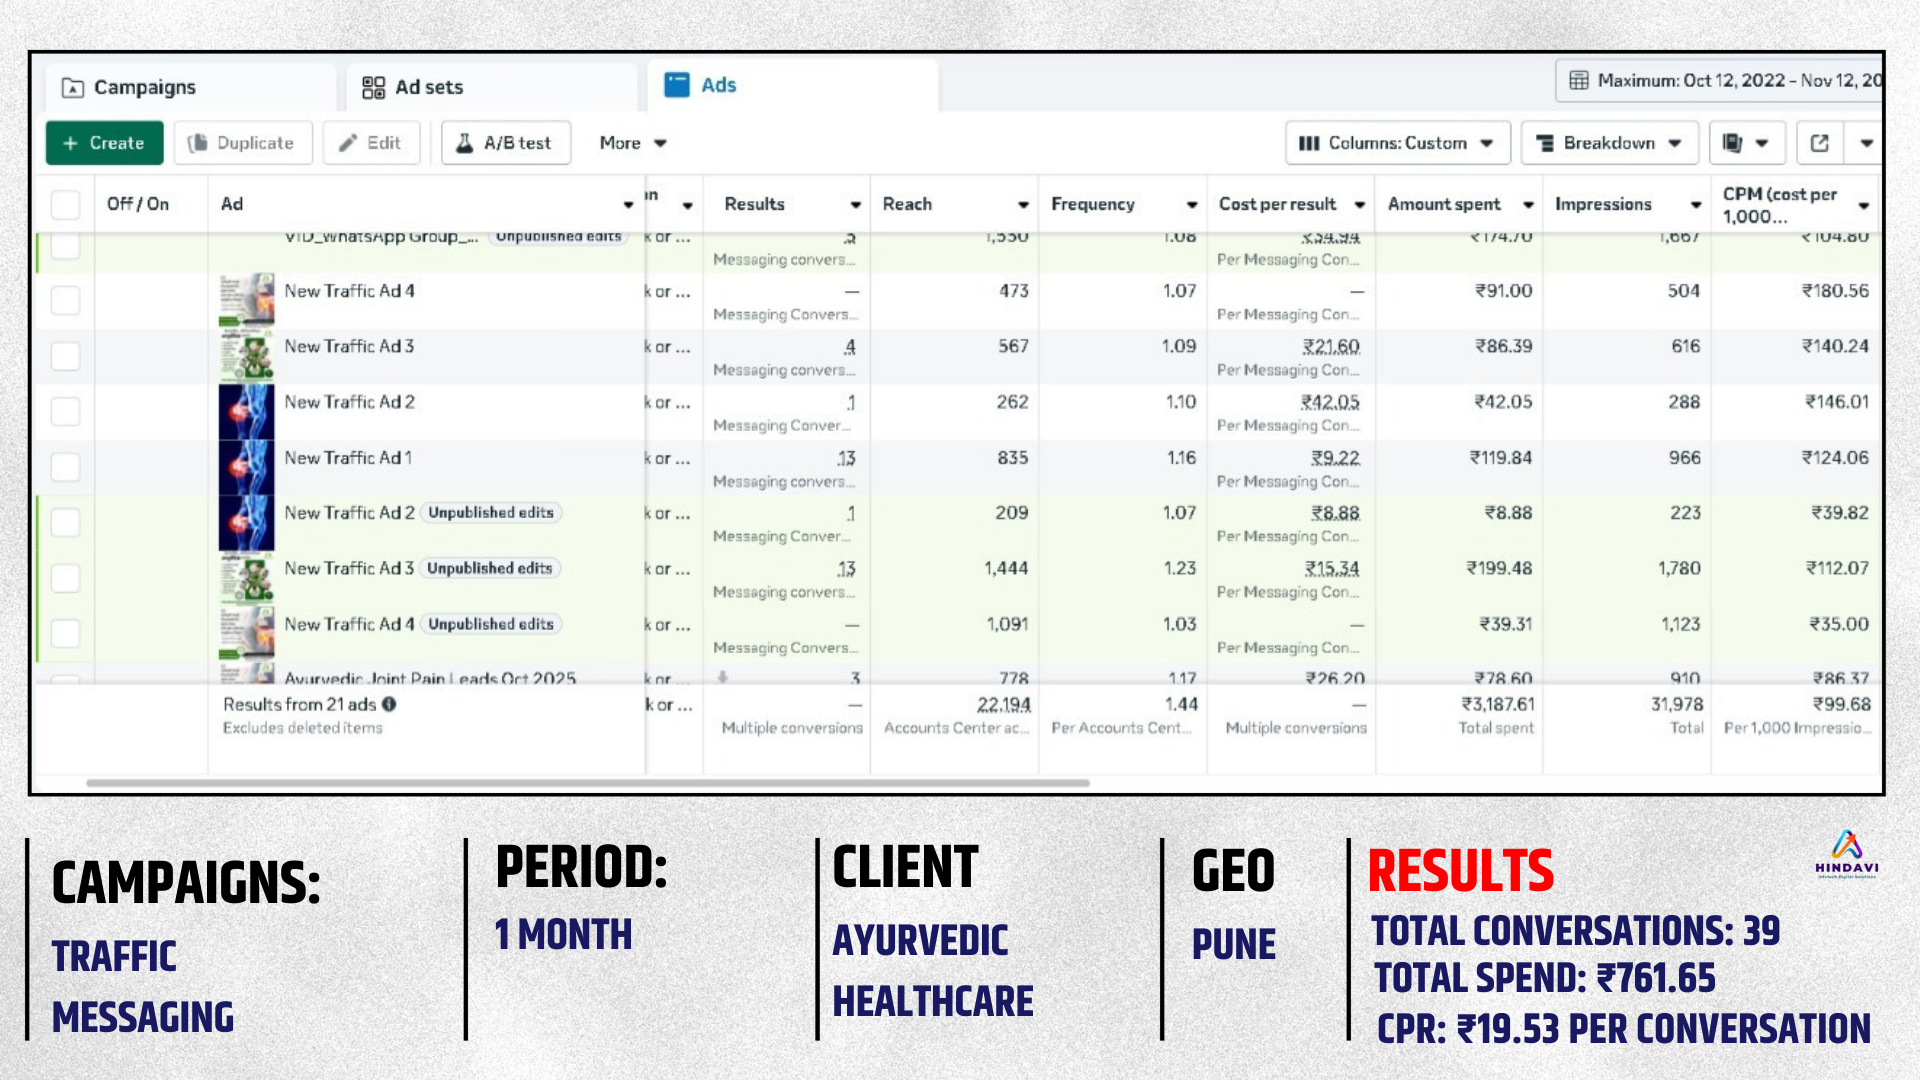Open the ₹9.22 cost per result link
The height and width of the screenshot is (1080, 1920).
(x=1335, y=458)
